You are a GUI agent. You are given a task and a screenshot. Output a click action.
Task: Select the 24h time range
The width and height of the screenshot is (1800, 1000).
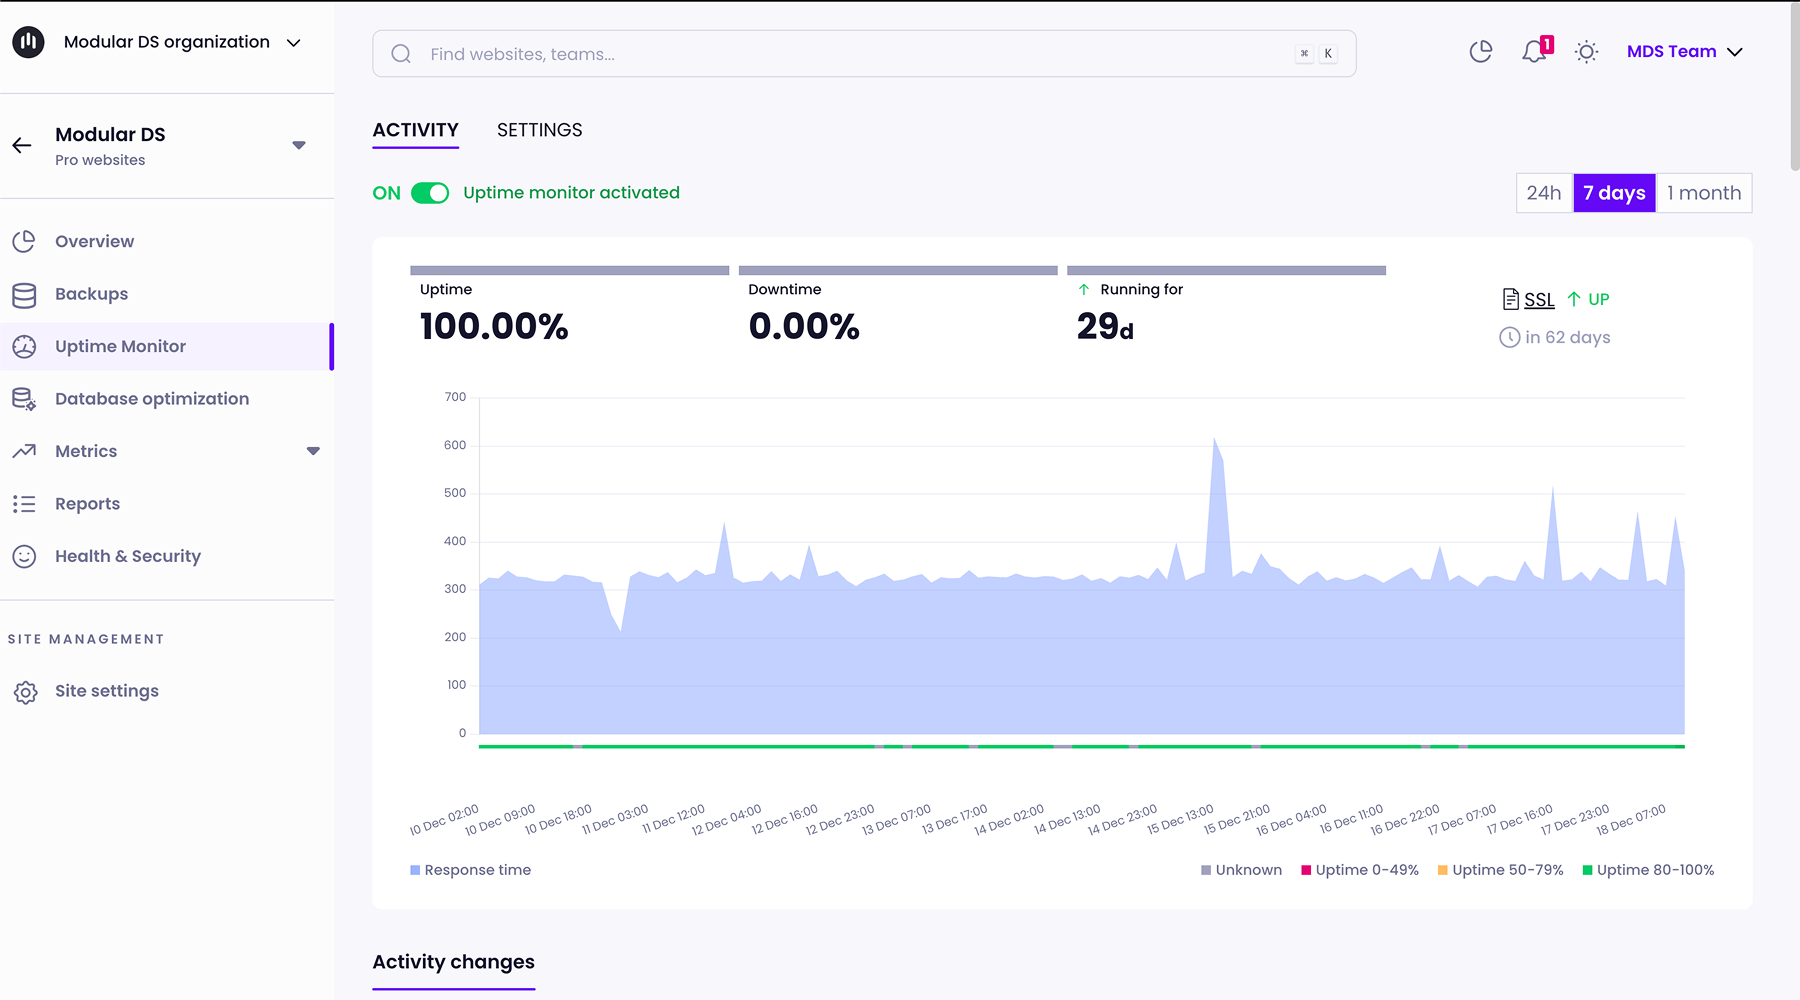click(1543, 193)
